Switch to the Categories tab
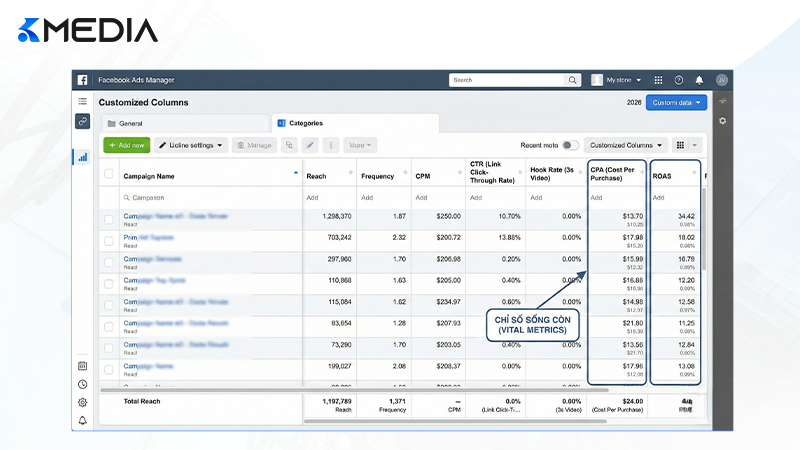Image resolution: width=800 pixels, height=450 pixels. click(x=355, y=123)
